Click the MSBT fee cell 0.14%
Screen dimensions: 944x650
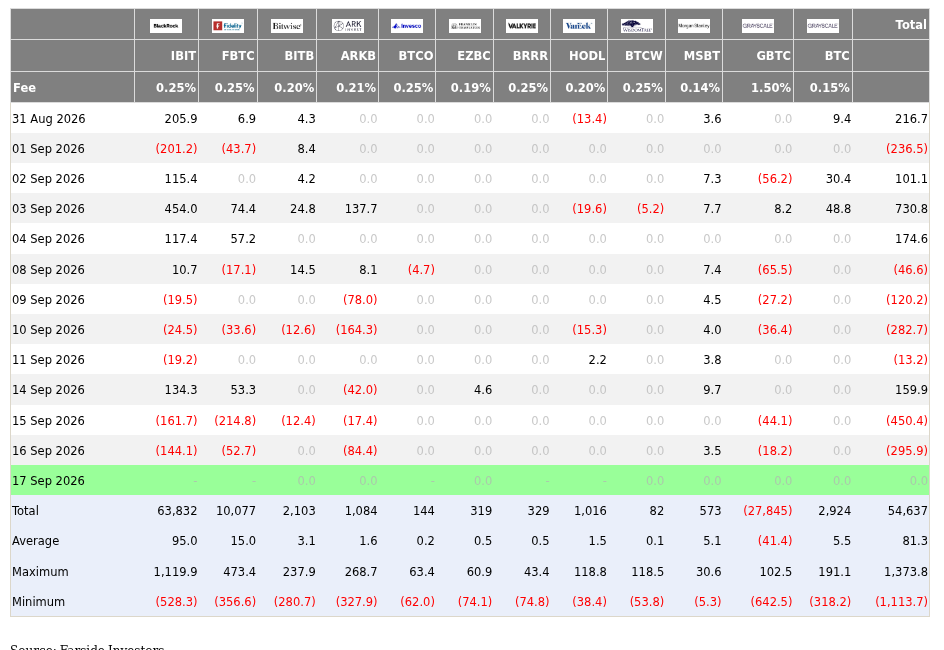point(700,88)
